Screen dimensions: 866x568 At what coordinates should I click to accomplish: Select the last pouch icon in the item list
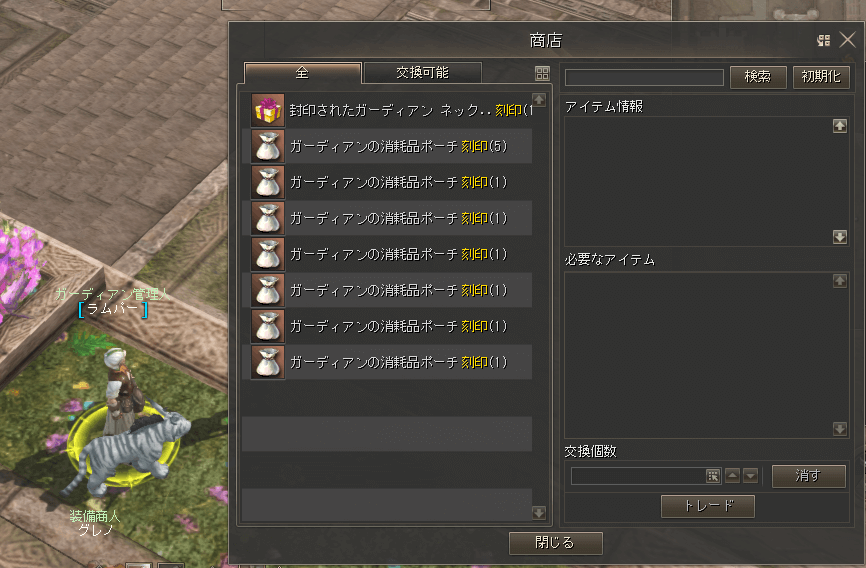268,362
